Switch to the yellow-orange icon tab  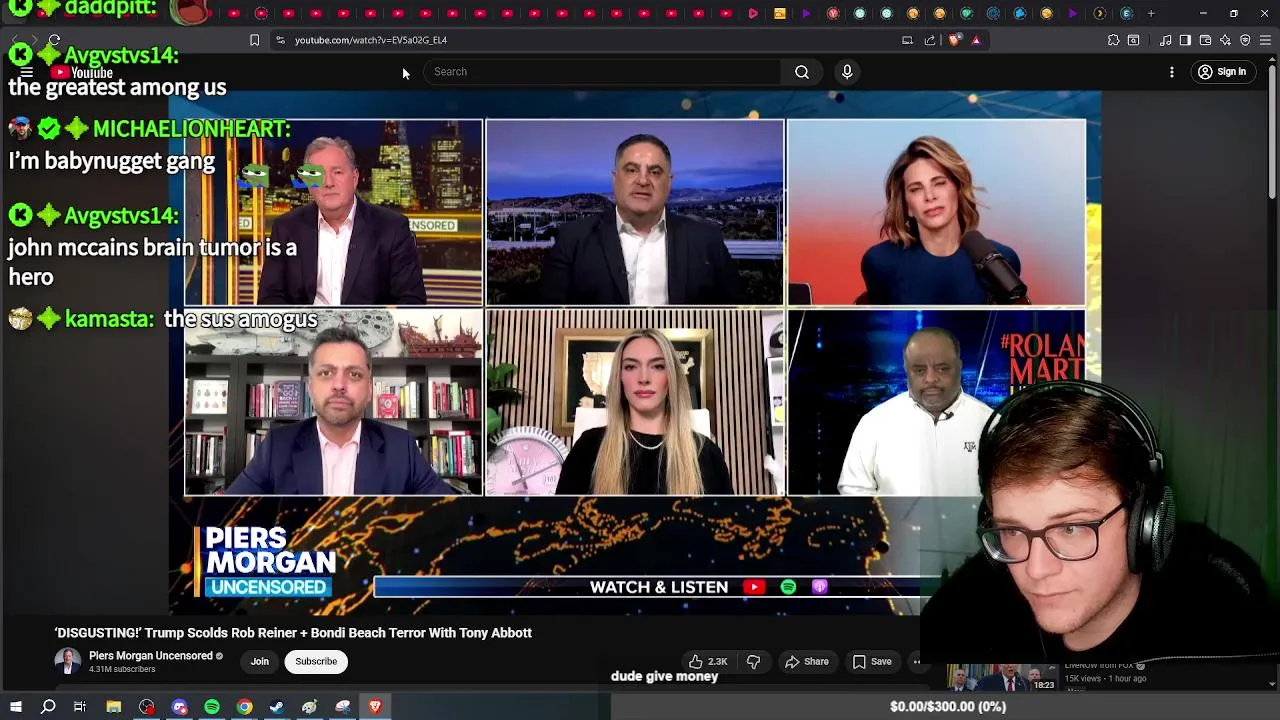[x=780, y=13]
